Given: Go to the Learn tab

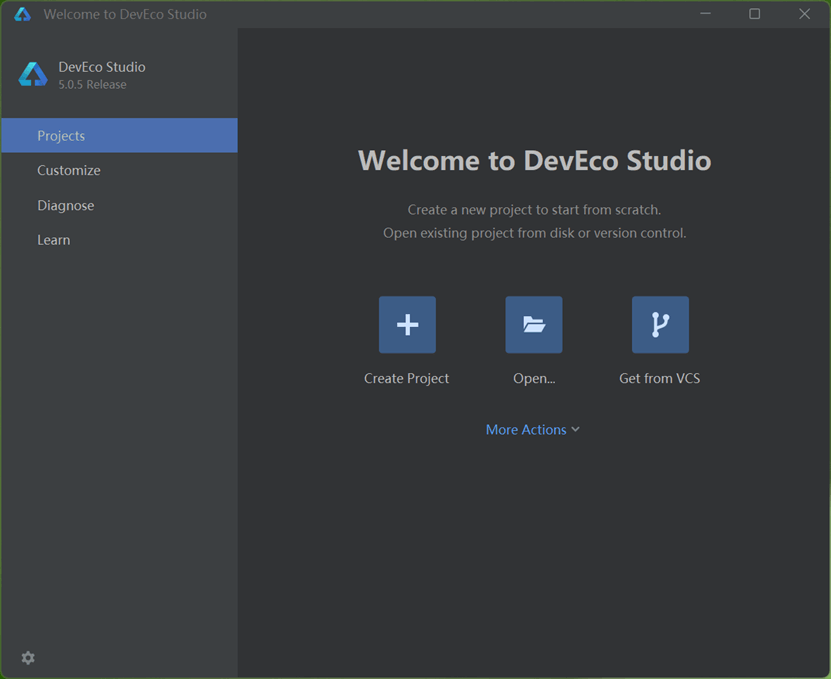Looking at the screenshot, I should pos(119,240).
